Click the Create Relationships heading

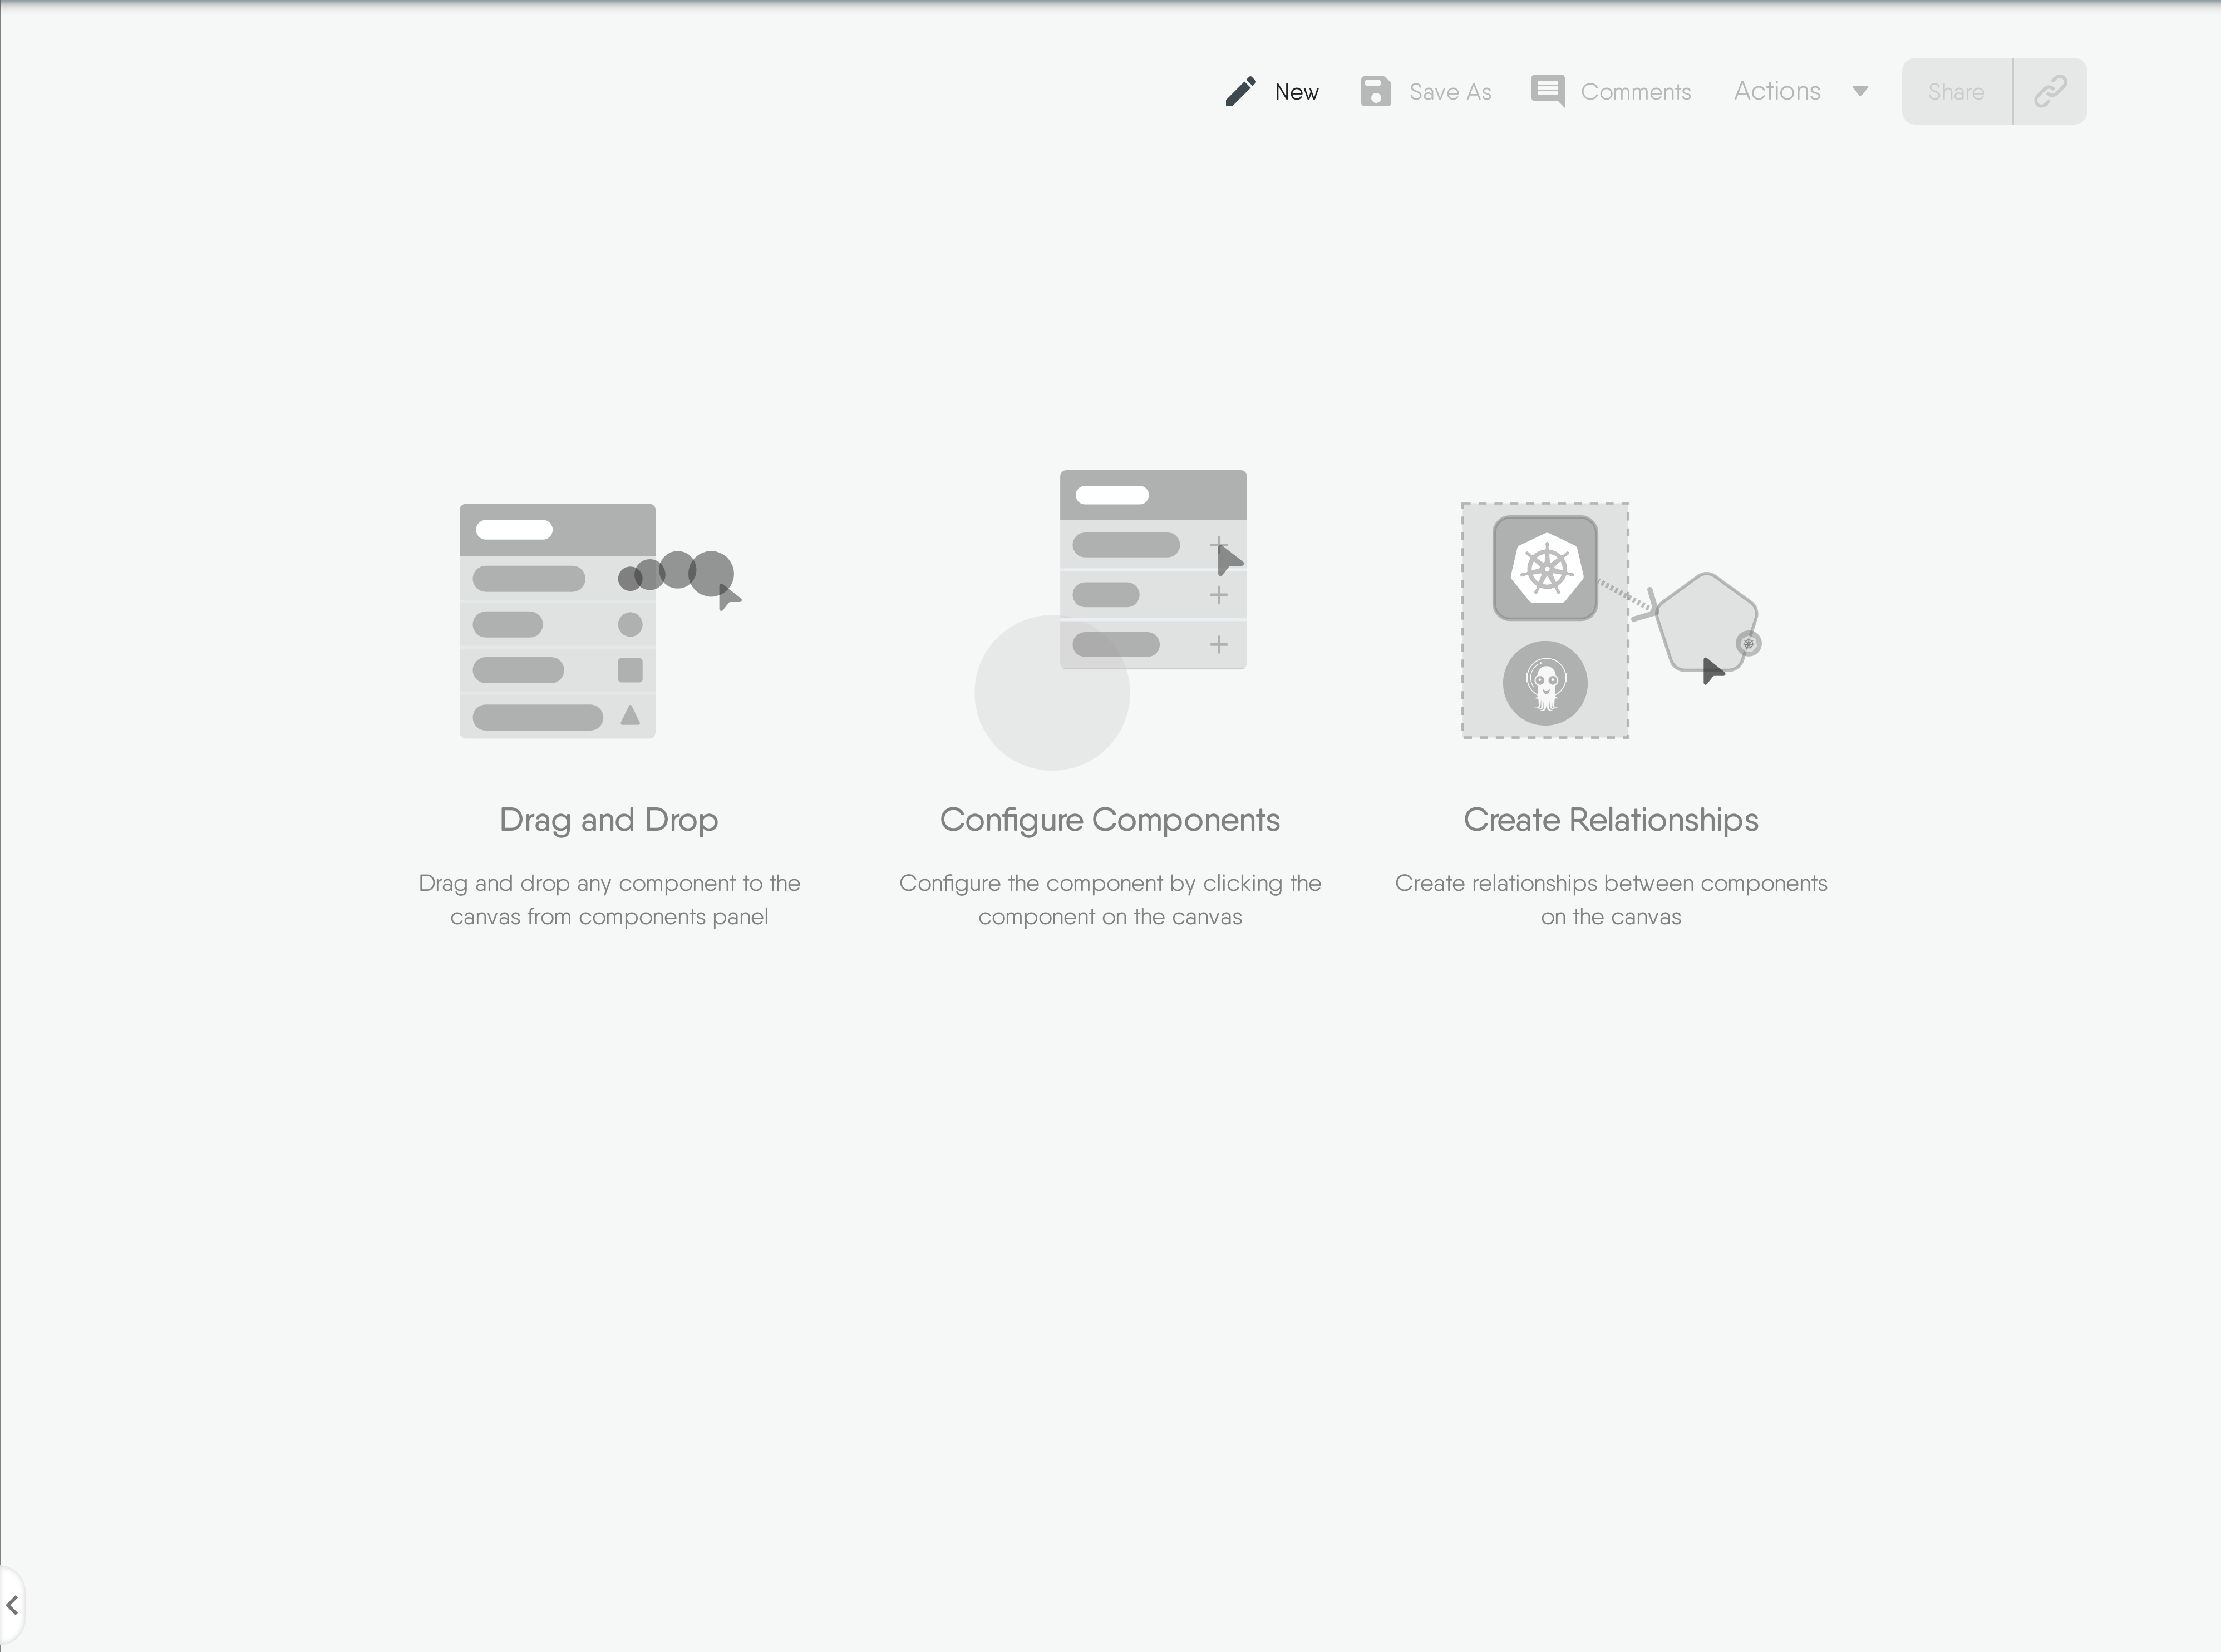click(x=1610, y=820)
